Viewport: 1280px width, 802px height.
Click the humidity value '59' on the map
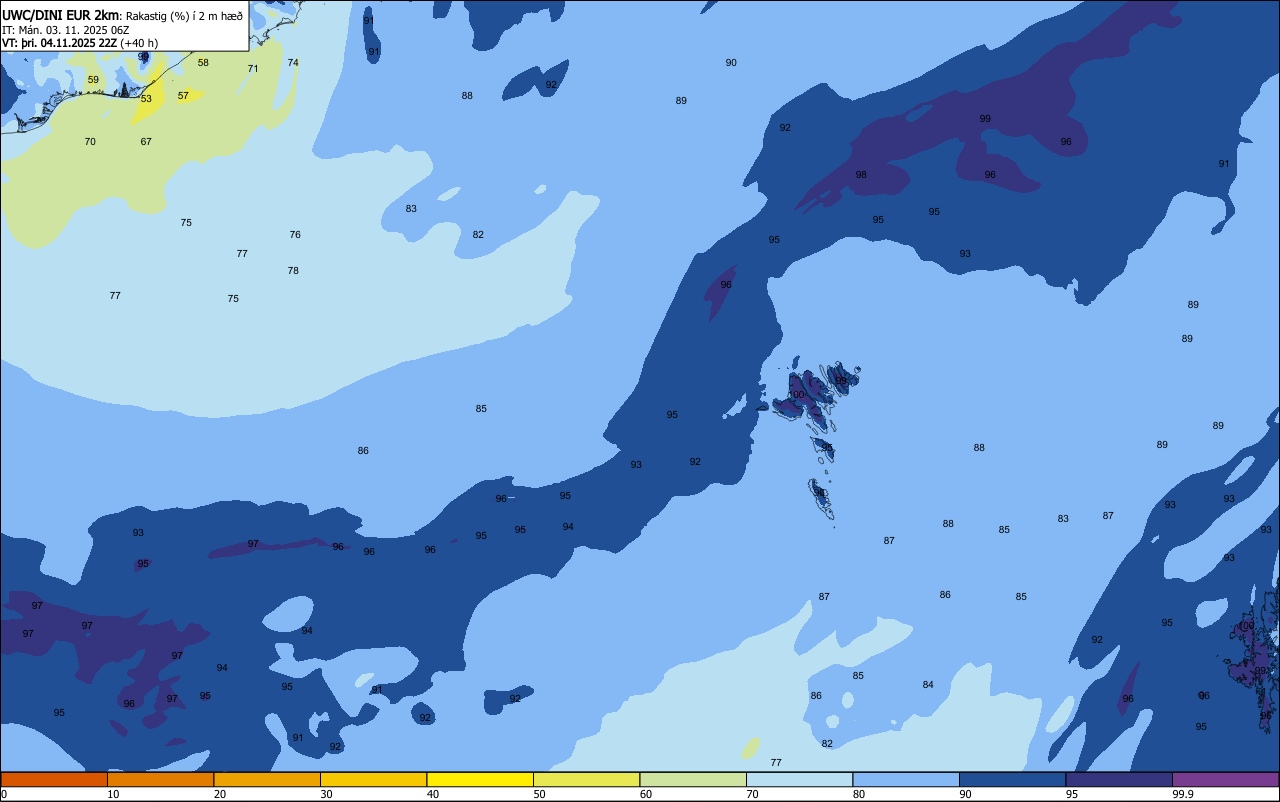93,80
